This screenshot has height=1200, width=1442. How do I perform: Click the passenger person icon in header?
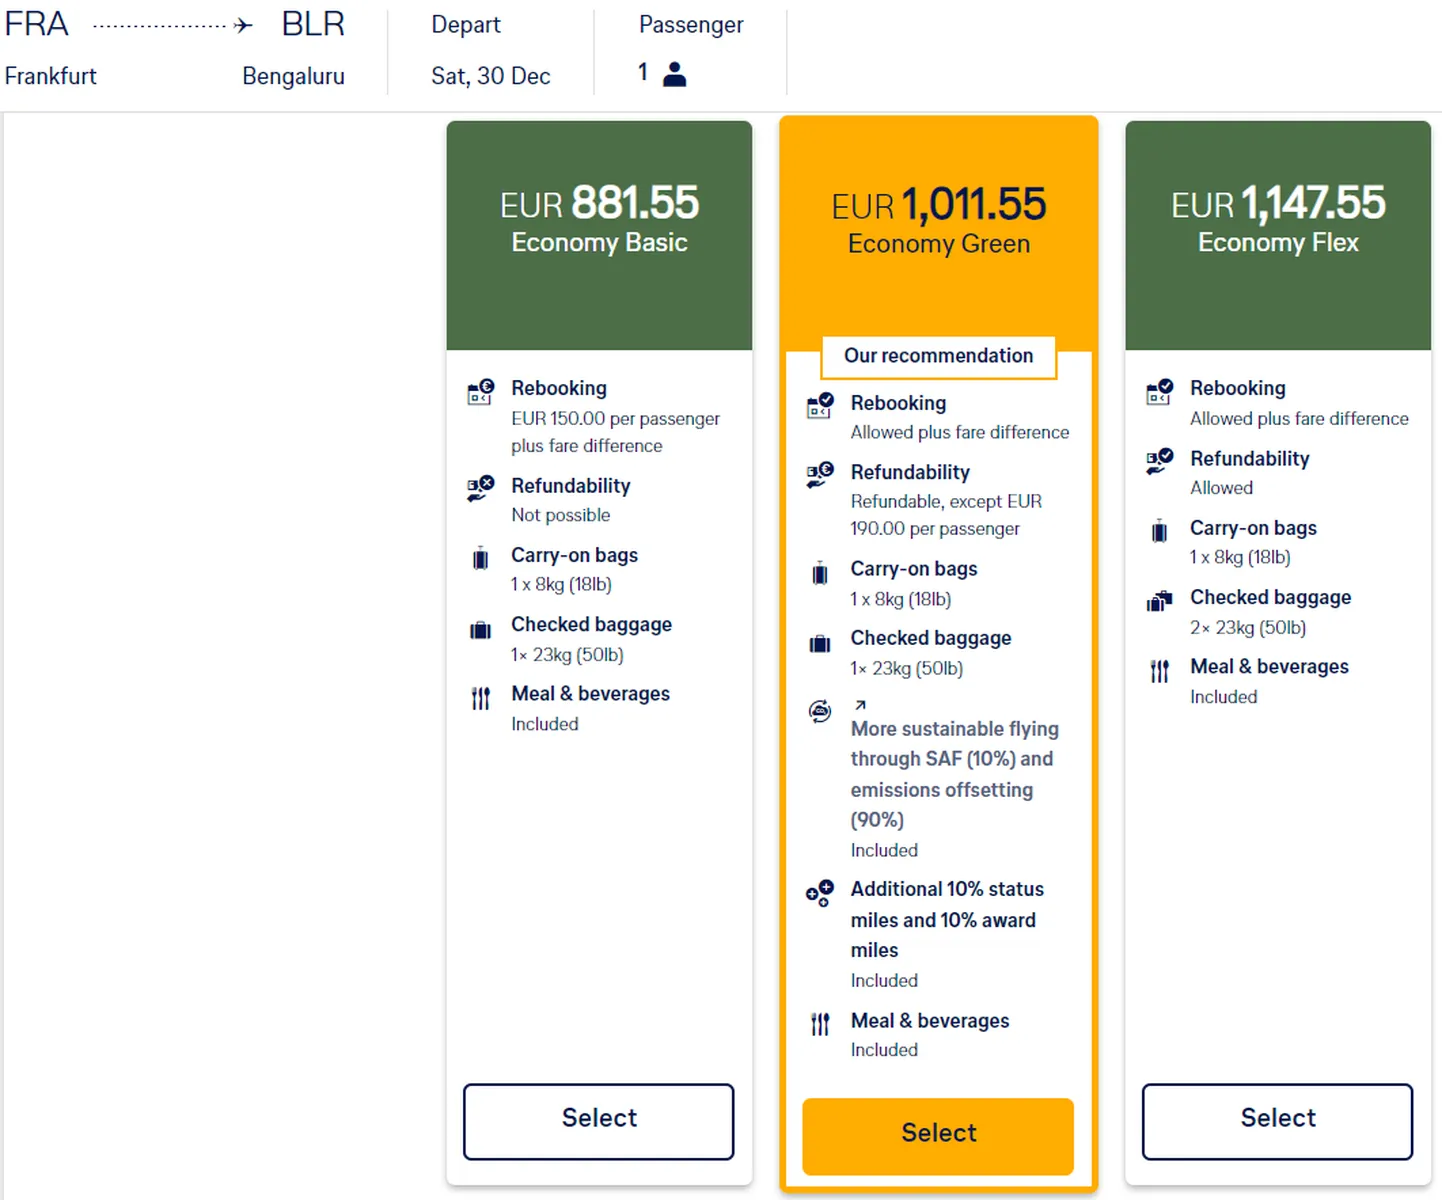(675, 74)
